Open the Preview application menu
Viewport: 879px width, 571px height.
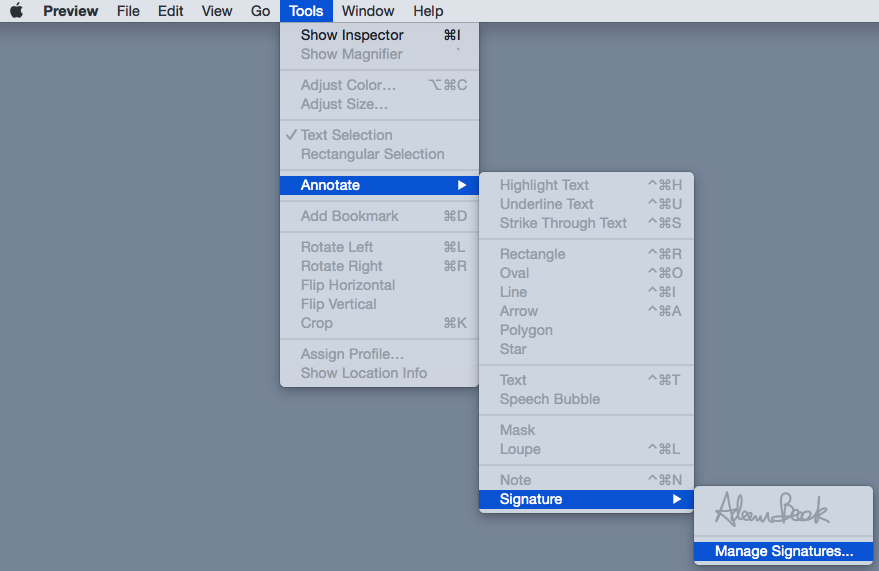(71, 11)
